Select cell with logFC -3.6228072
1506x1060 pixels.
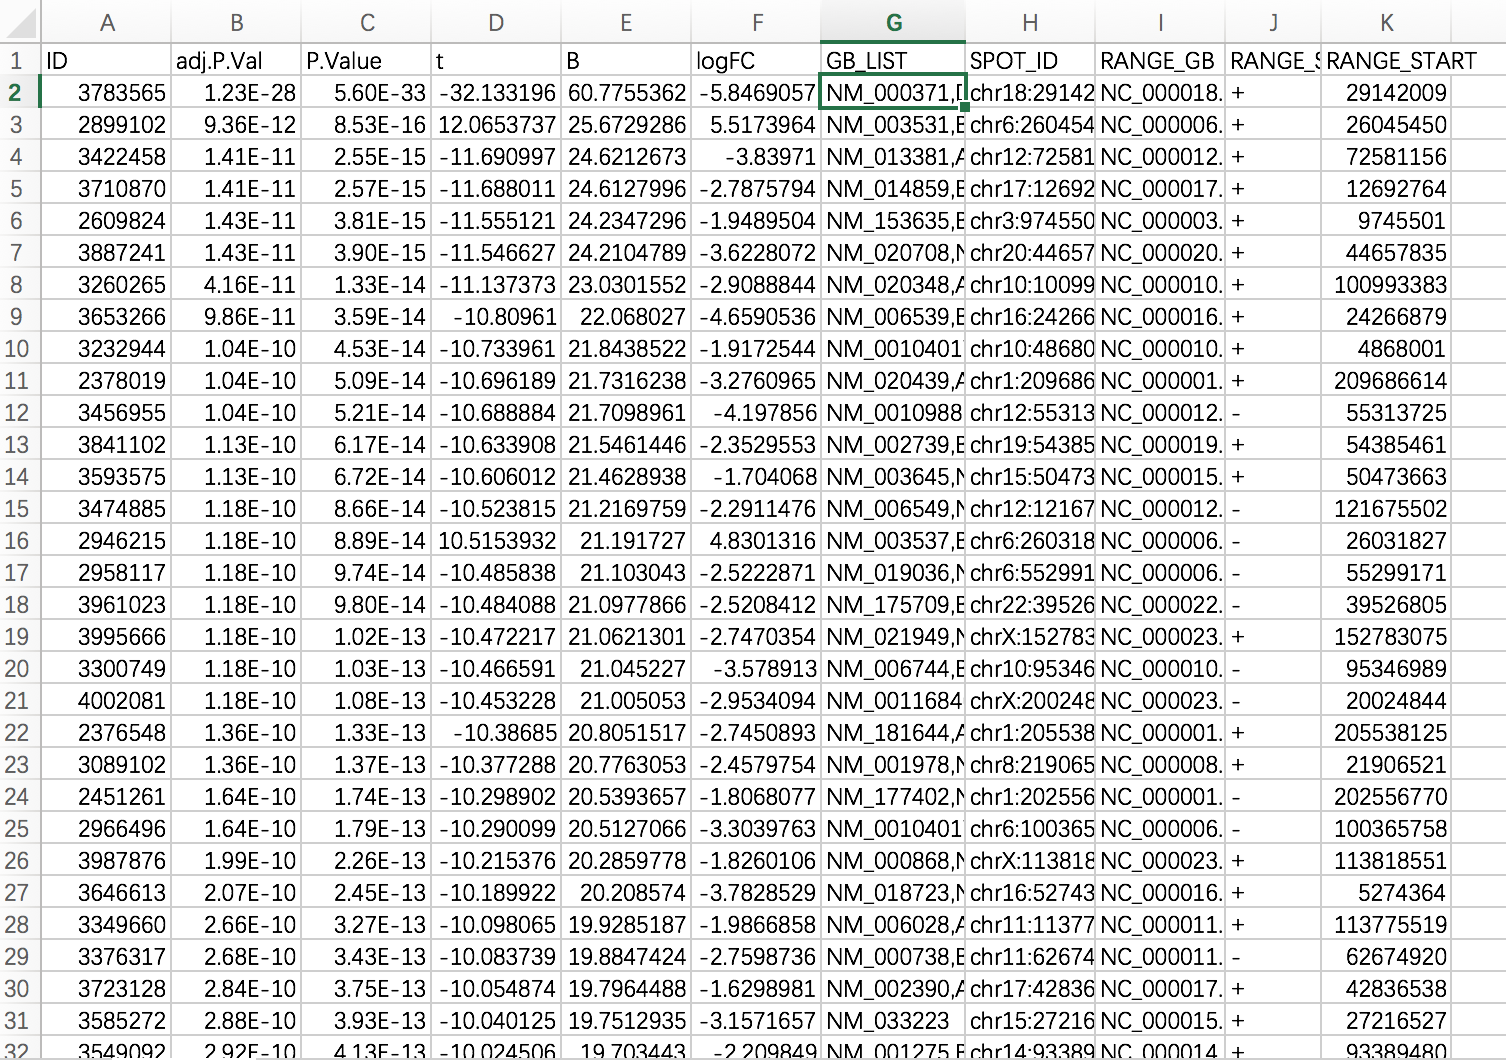[756, 252]
